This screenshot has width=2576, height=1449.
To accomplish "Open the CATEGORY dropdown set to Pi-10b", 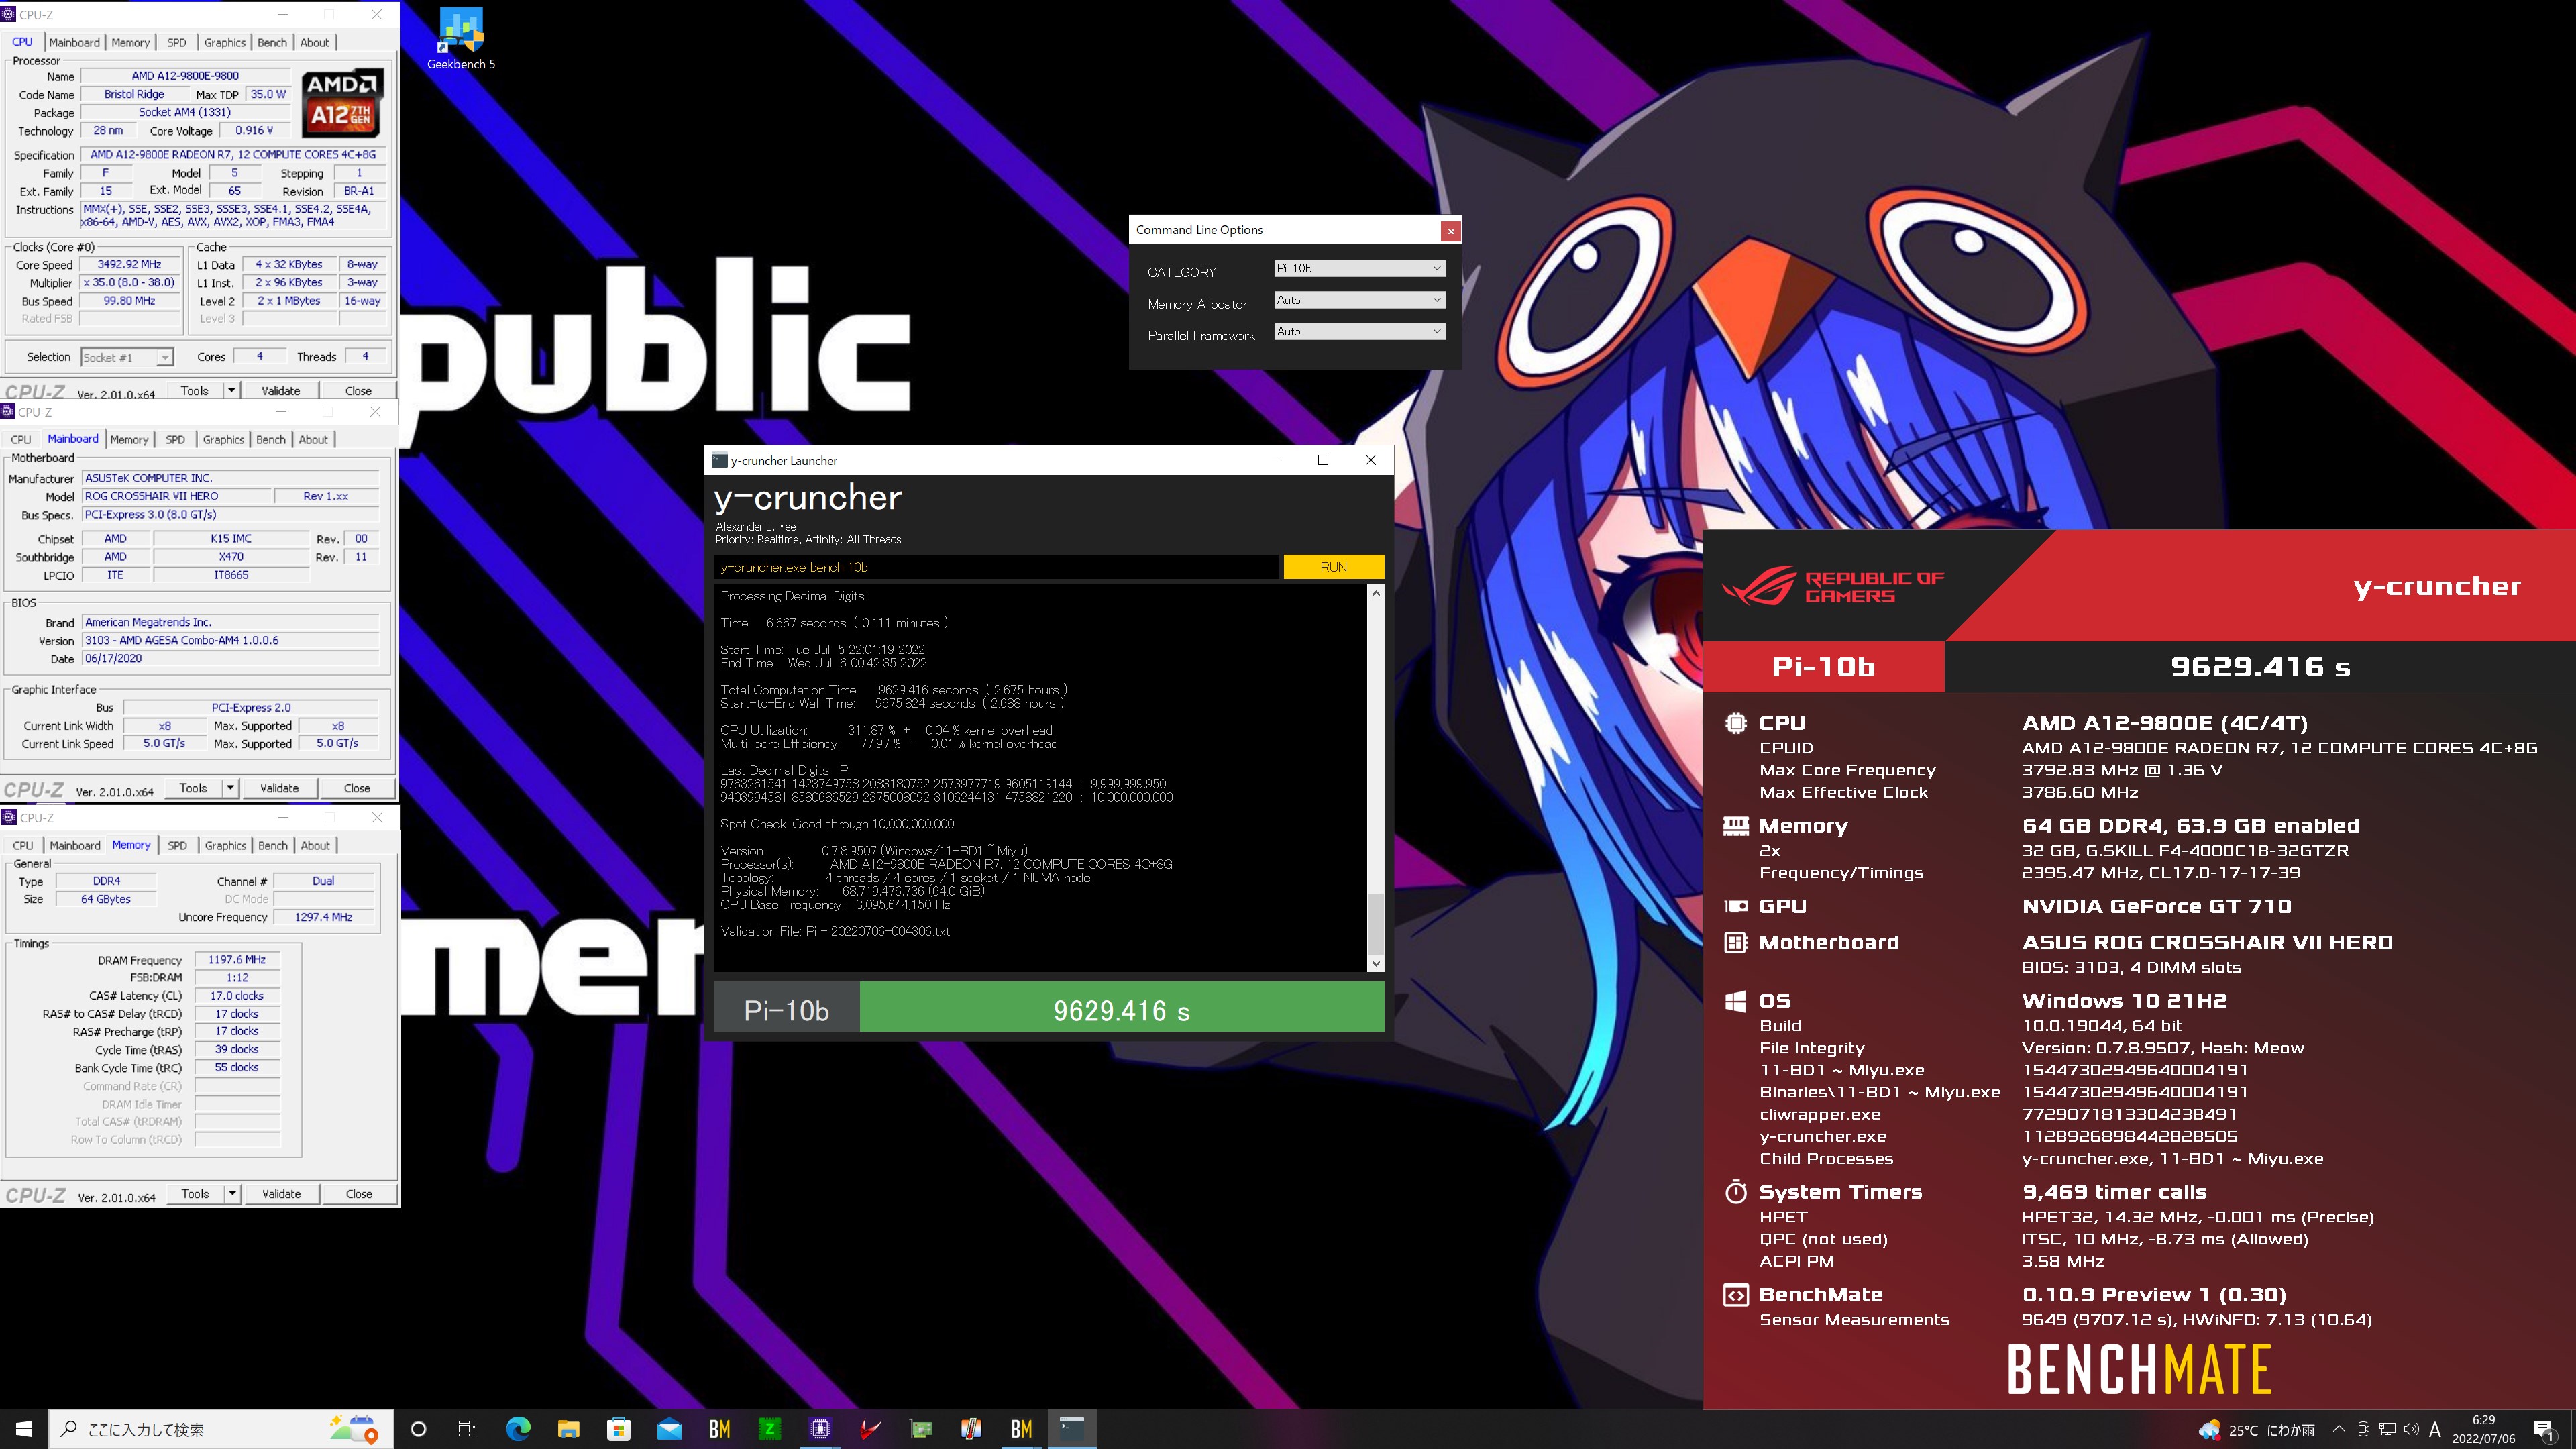I will pyautogui.click(x=1359, y=268).
